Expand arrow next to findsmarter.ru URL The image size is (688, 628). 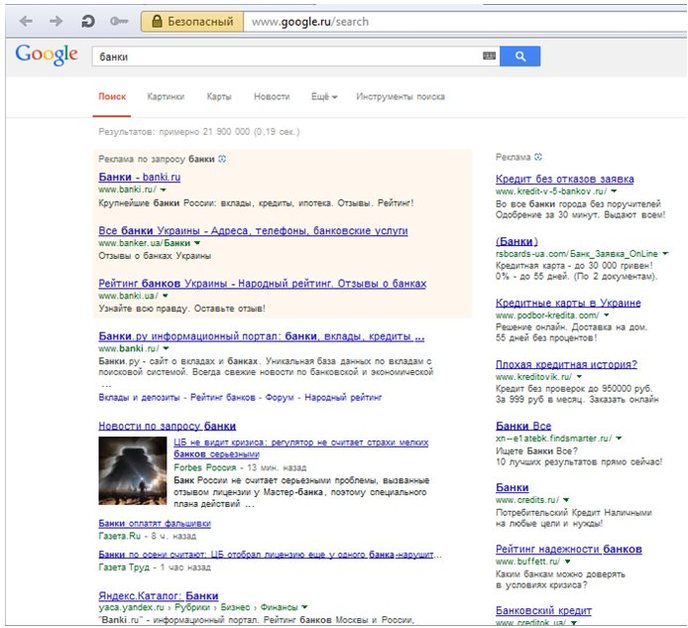coord(619,438)
